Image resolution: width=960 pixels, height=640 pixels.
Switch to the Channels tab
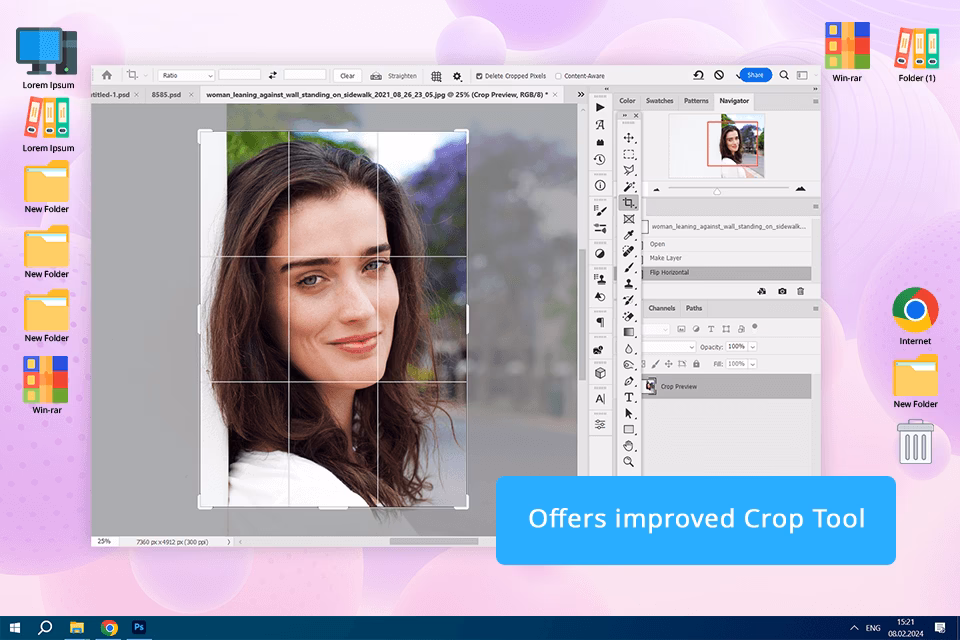[x=662, y=308]
